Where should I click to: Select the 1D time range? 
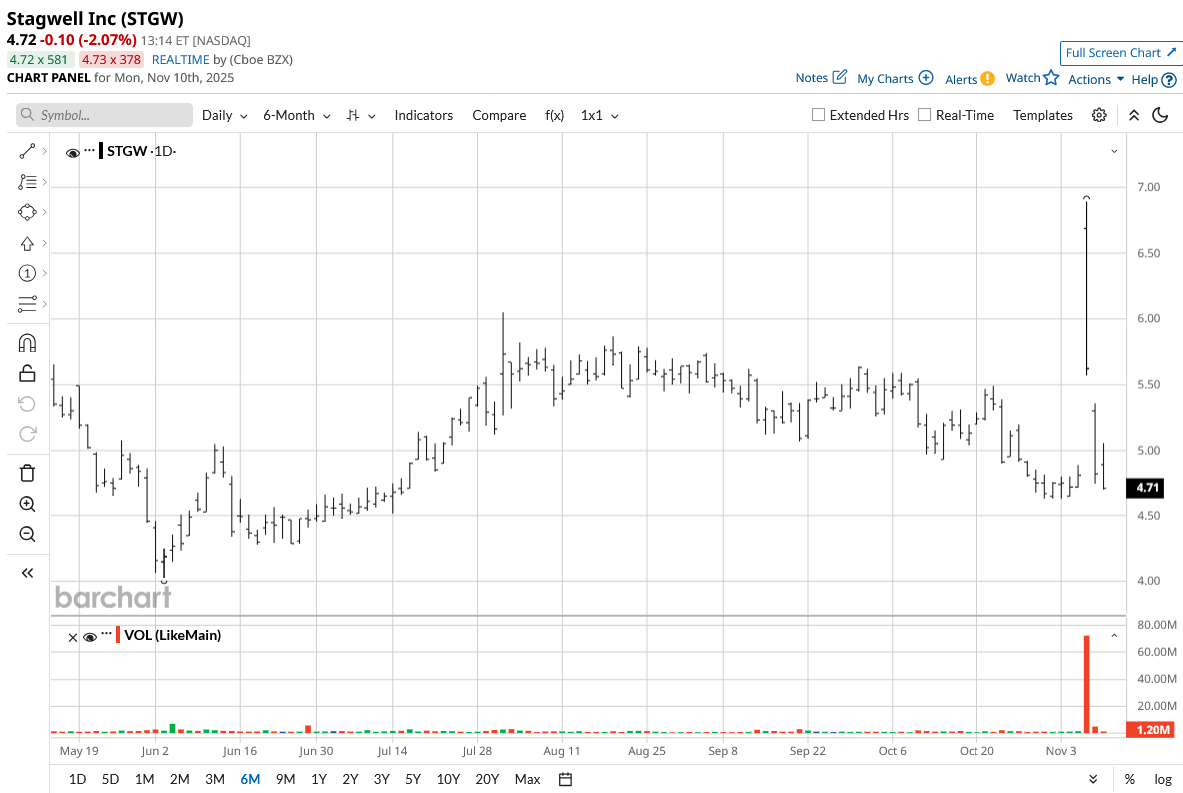pos(77,779)
